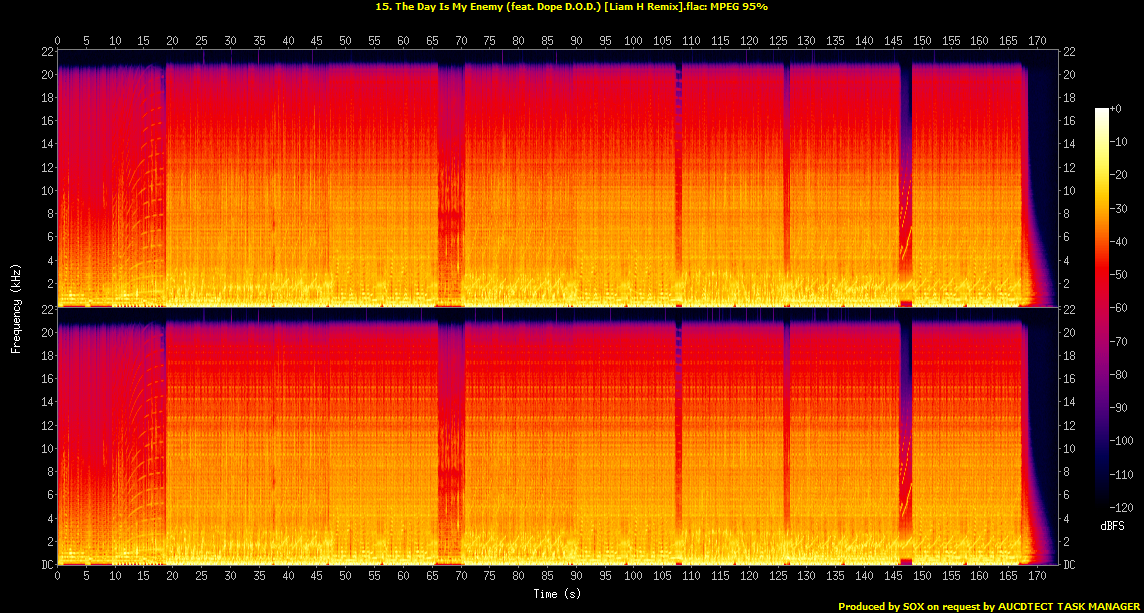The image size is (1144, 613).
Task: Click the 'Time (s)' axis label
Action: 556,594
